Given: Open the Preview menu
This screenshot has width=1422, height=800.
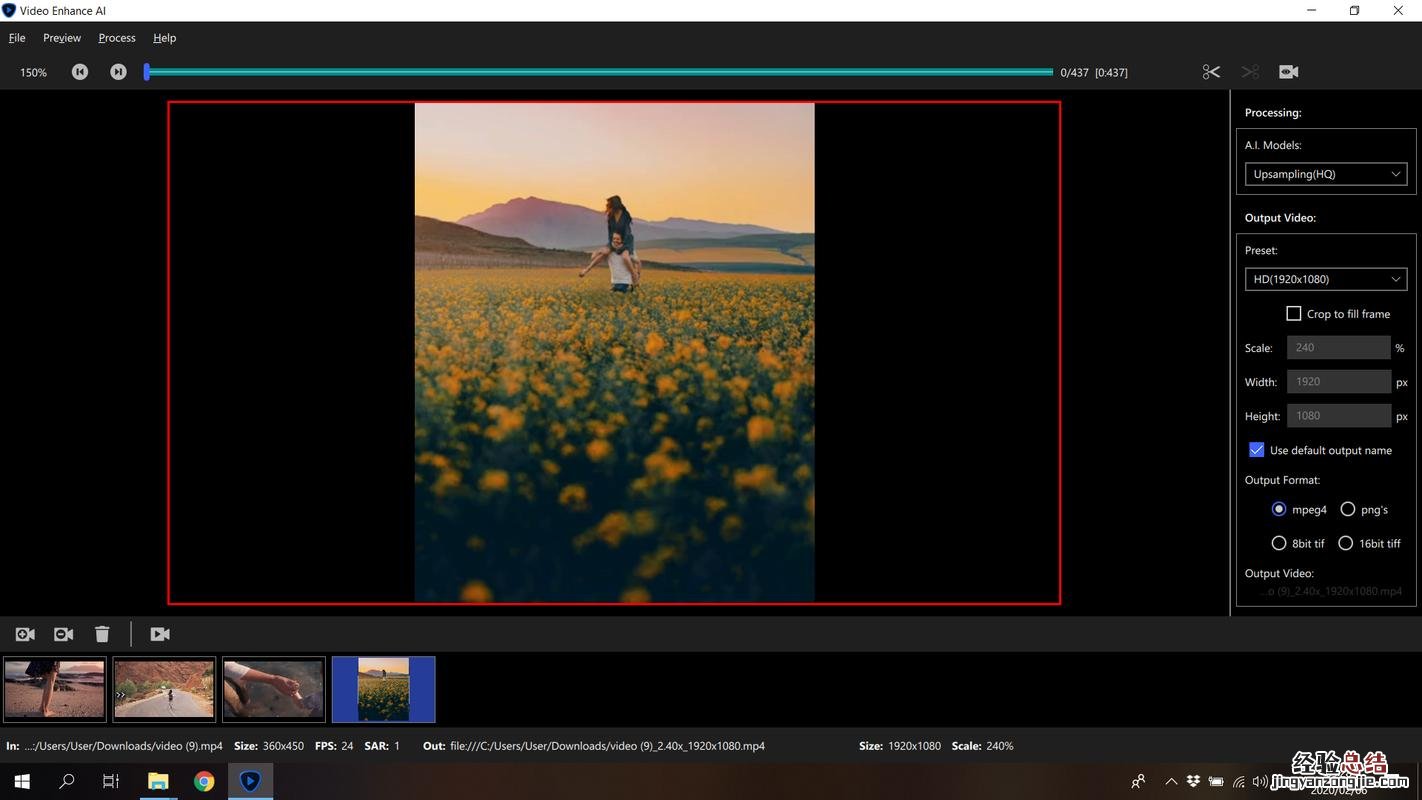Looking at the screenshot, I should [x=62, y=38].
